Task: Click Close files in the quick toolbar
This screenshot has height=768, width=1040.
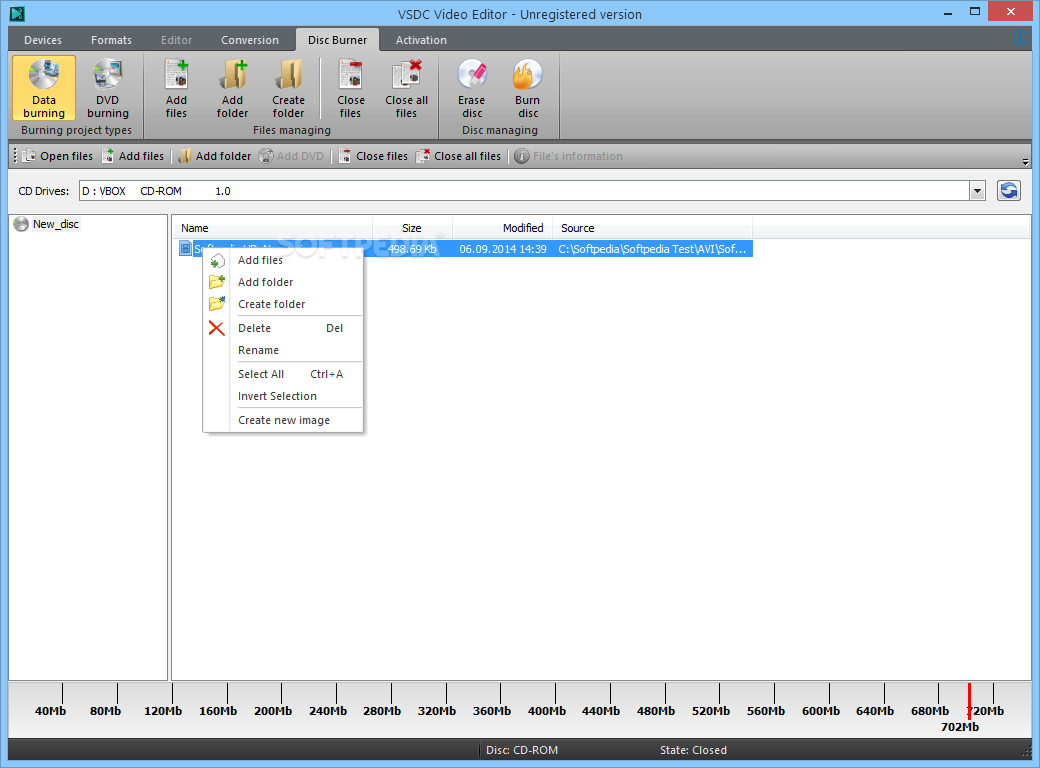Action: point(373,156)
